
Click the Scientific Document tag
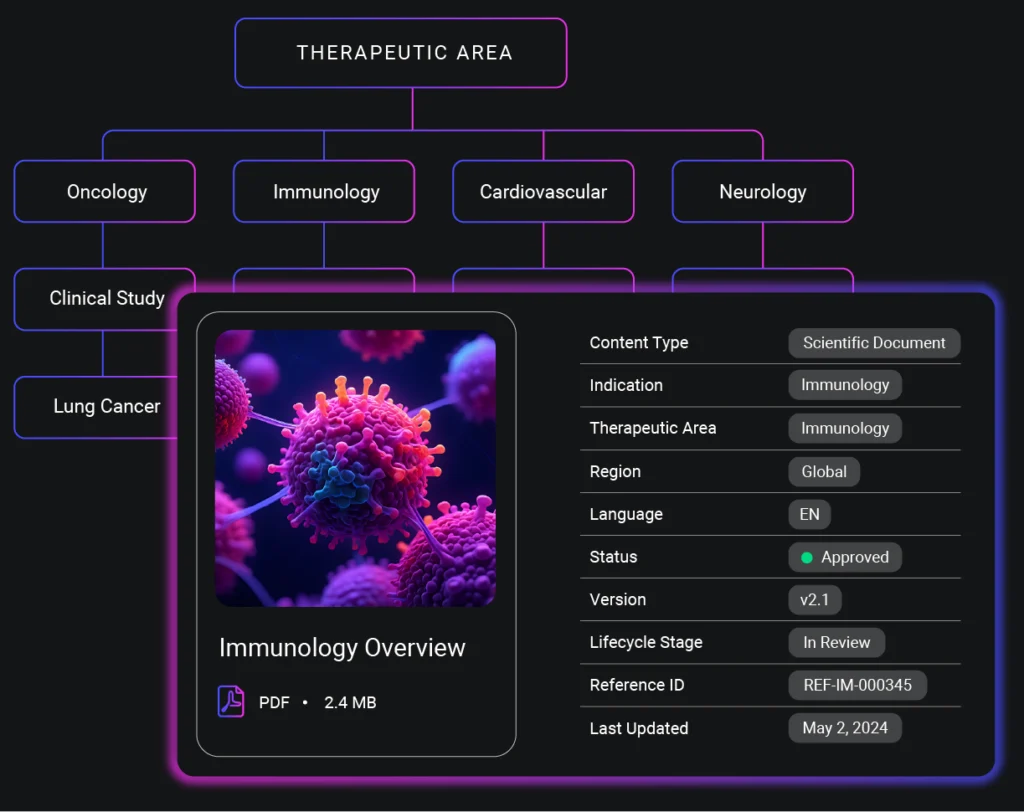click(874, 343)
